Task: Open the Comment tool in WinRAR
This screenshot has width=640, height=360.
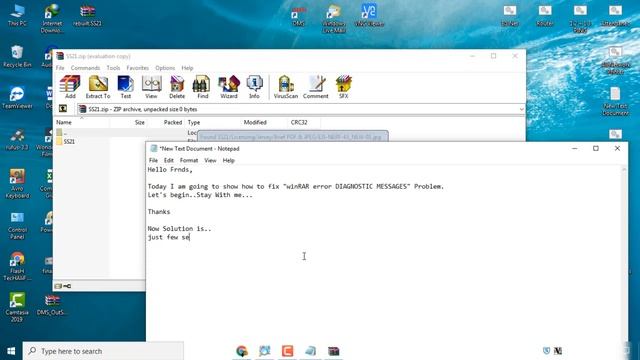Action: tap(316, 87)
